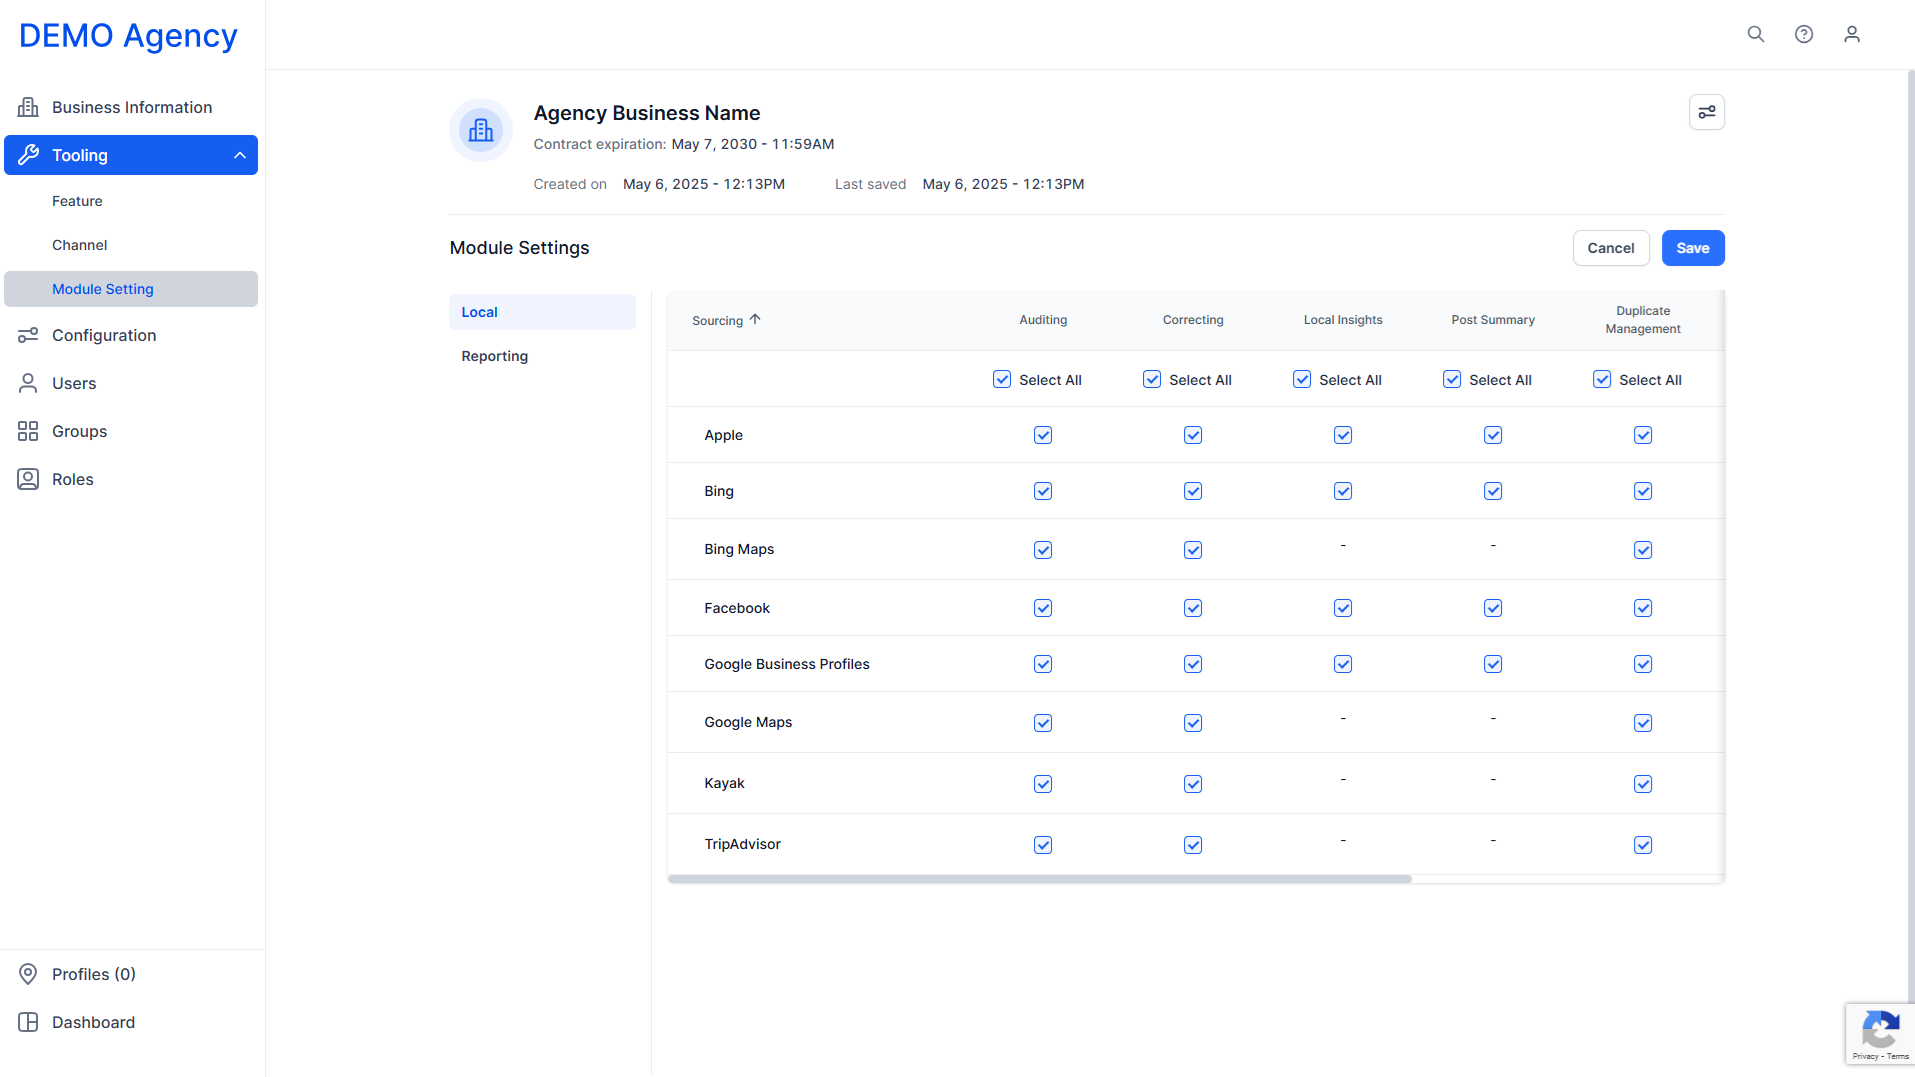Click the Contract expiration date text

pos(753,144)
